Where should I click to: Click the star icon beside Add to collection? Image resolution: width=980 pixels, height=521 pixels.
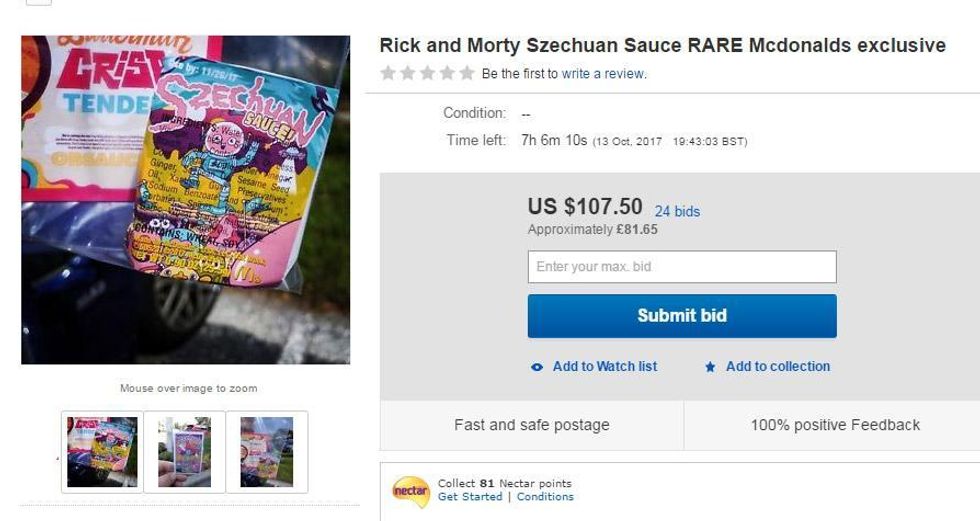tap(710, 367)
